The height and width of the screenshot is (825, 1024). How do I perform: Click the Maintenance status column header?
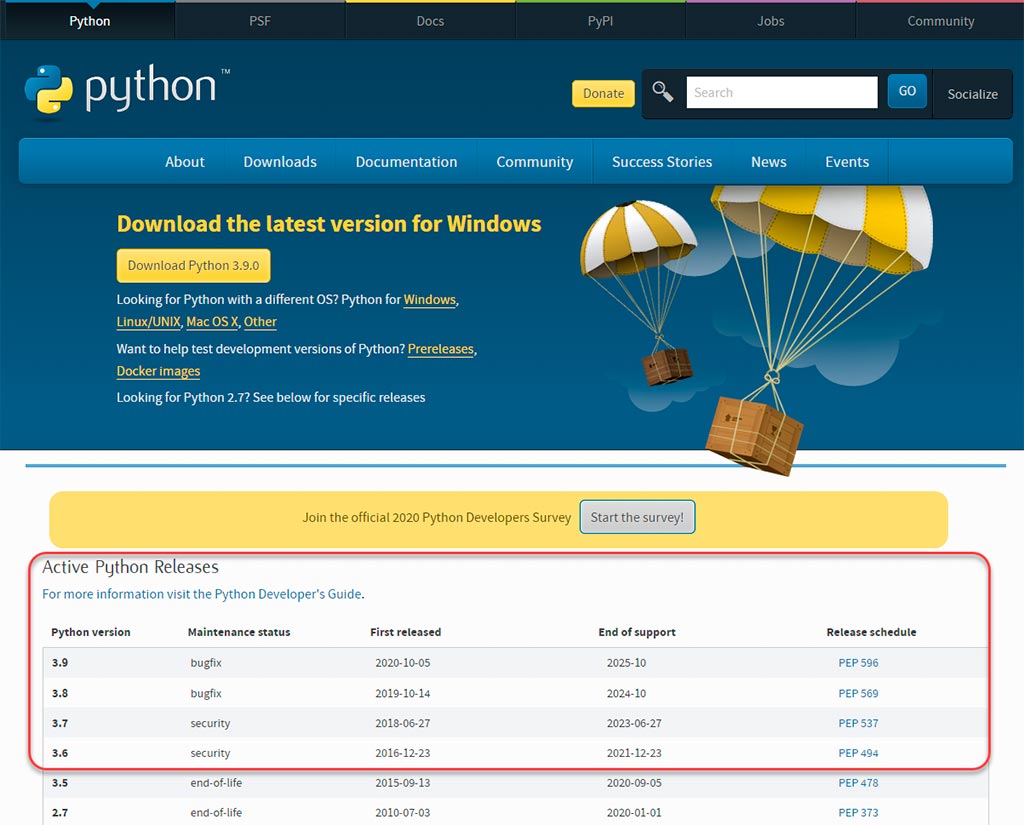239,632
